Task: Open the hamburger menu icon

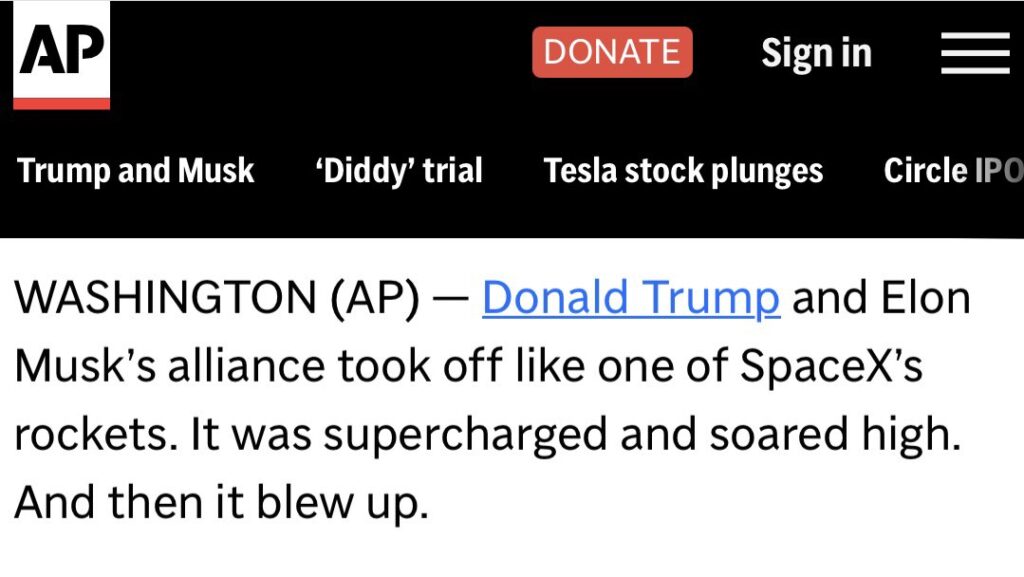Action: coord(975,53)
